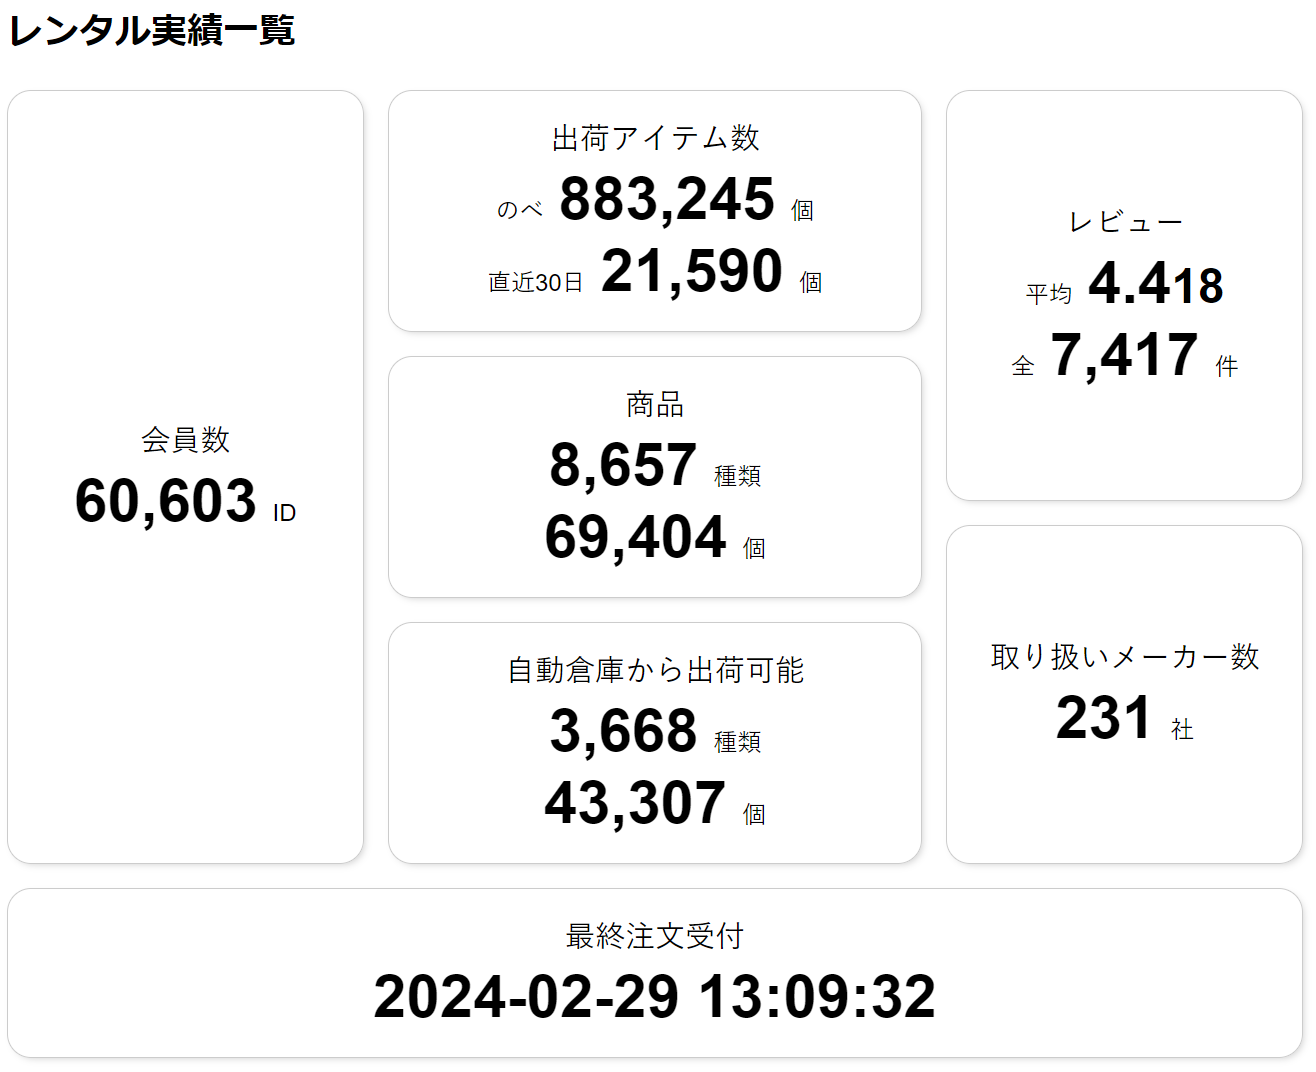Viewport: 1316px width, 1072px height.
Task: Open the 取り扱いメーカー数 card title
Action: point(1125,657)
